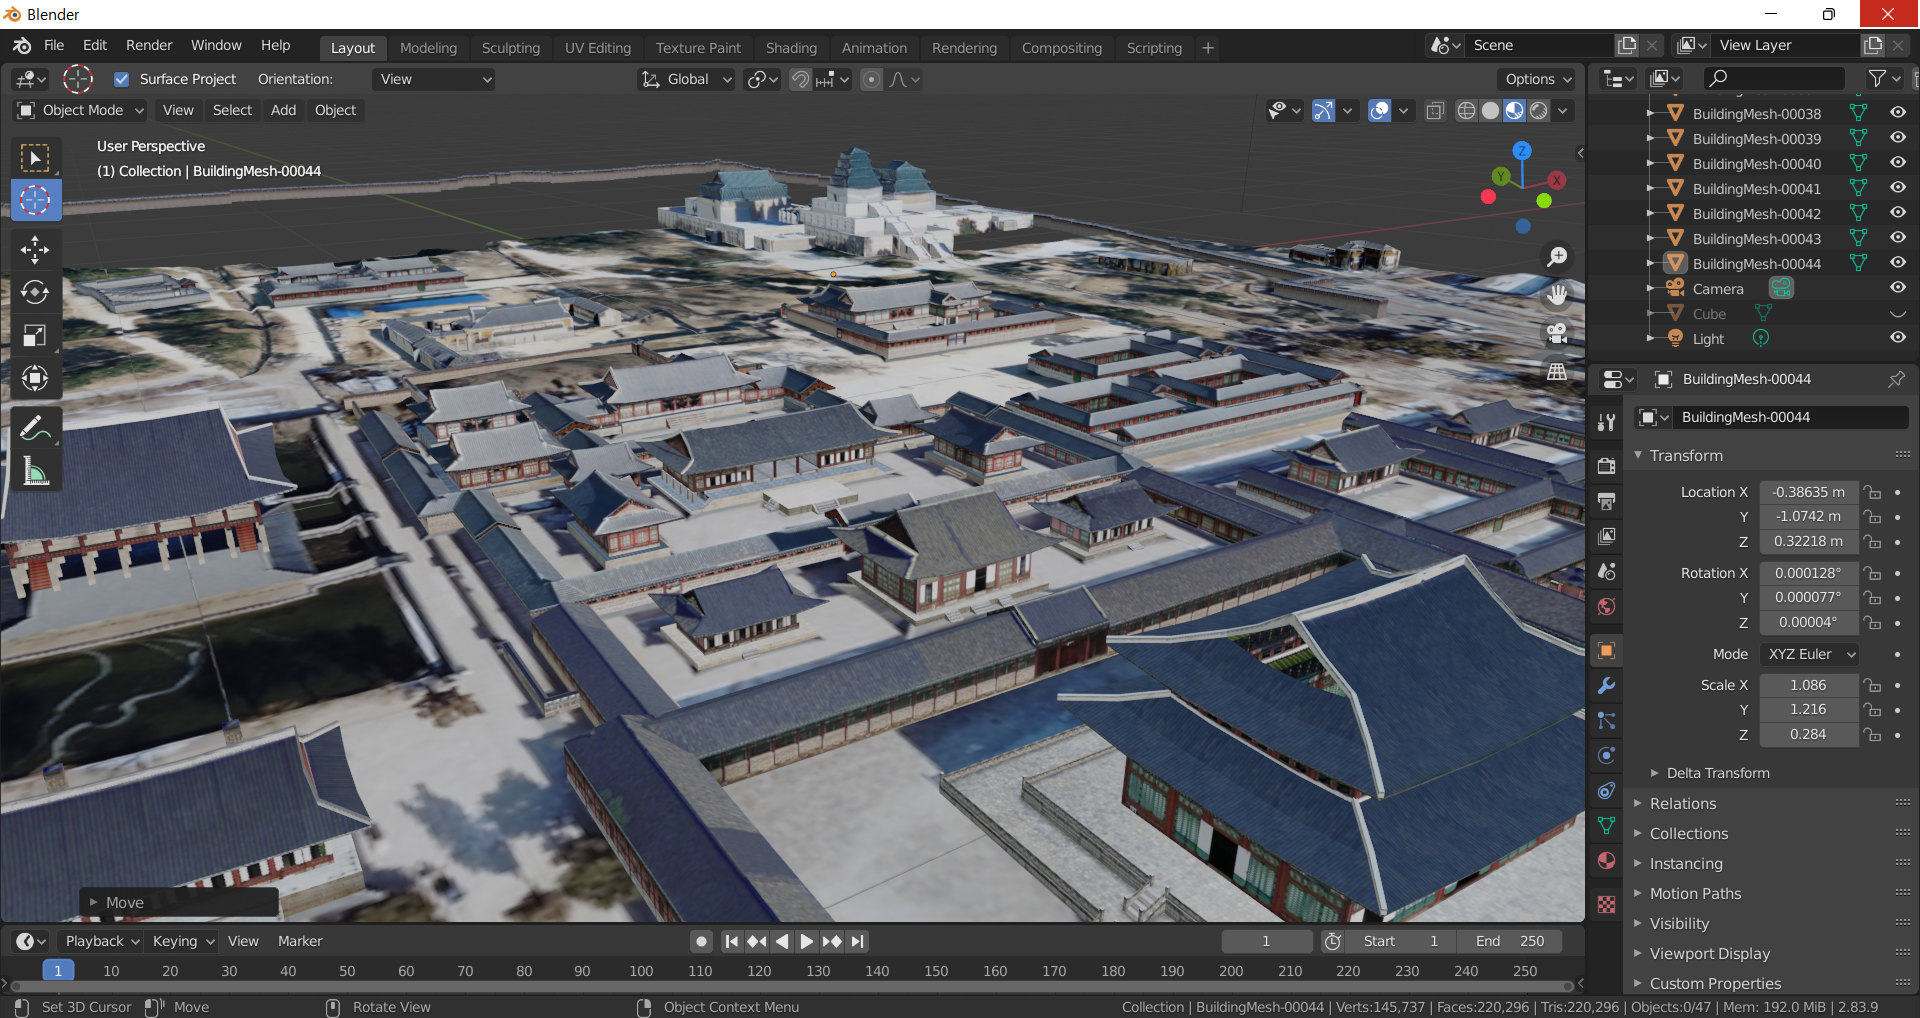
Task: Select the Measure ruler tool
Action: tap(35, 471)
